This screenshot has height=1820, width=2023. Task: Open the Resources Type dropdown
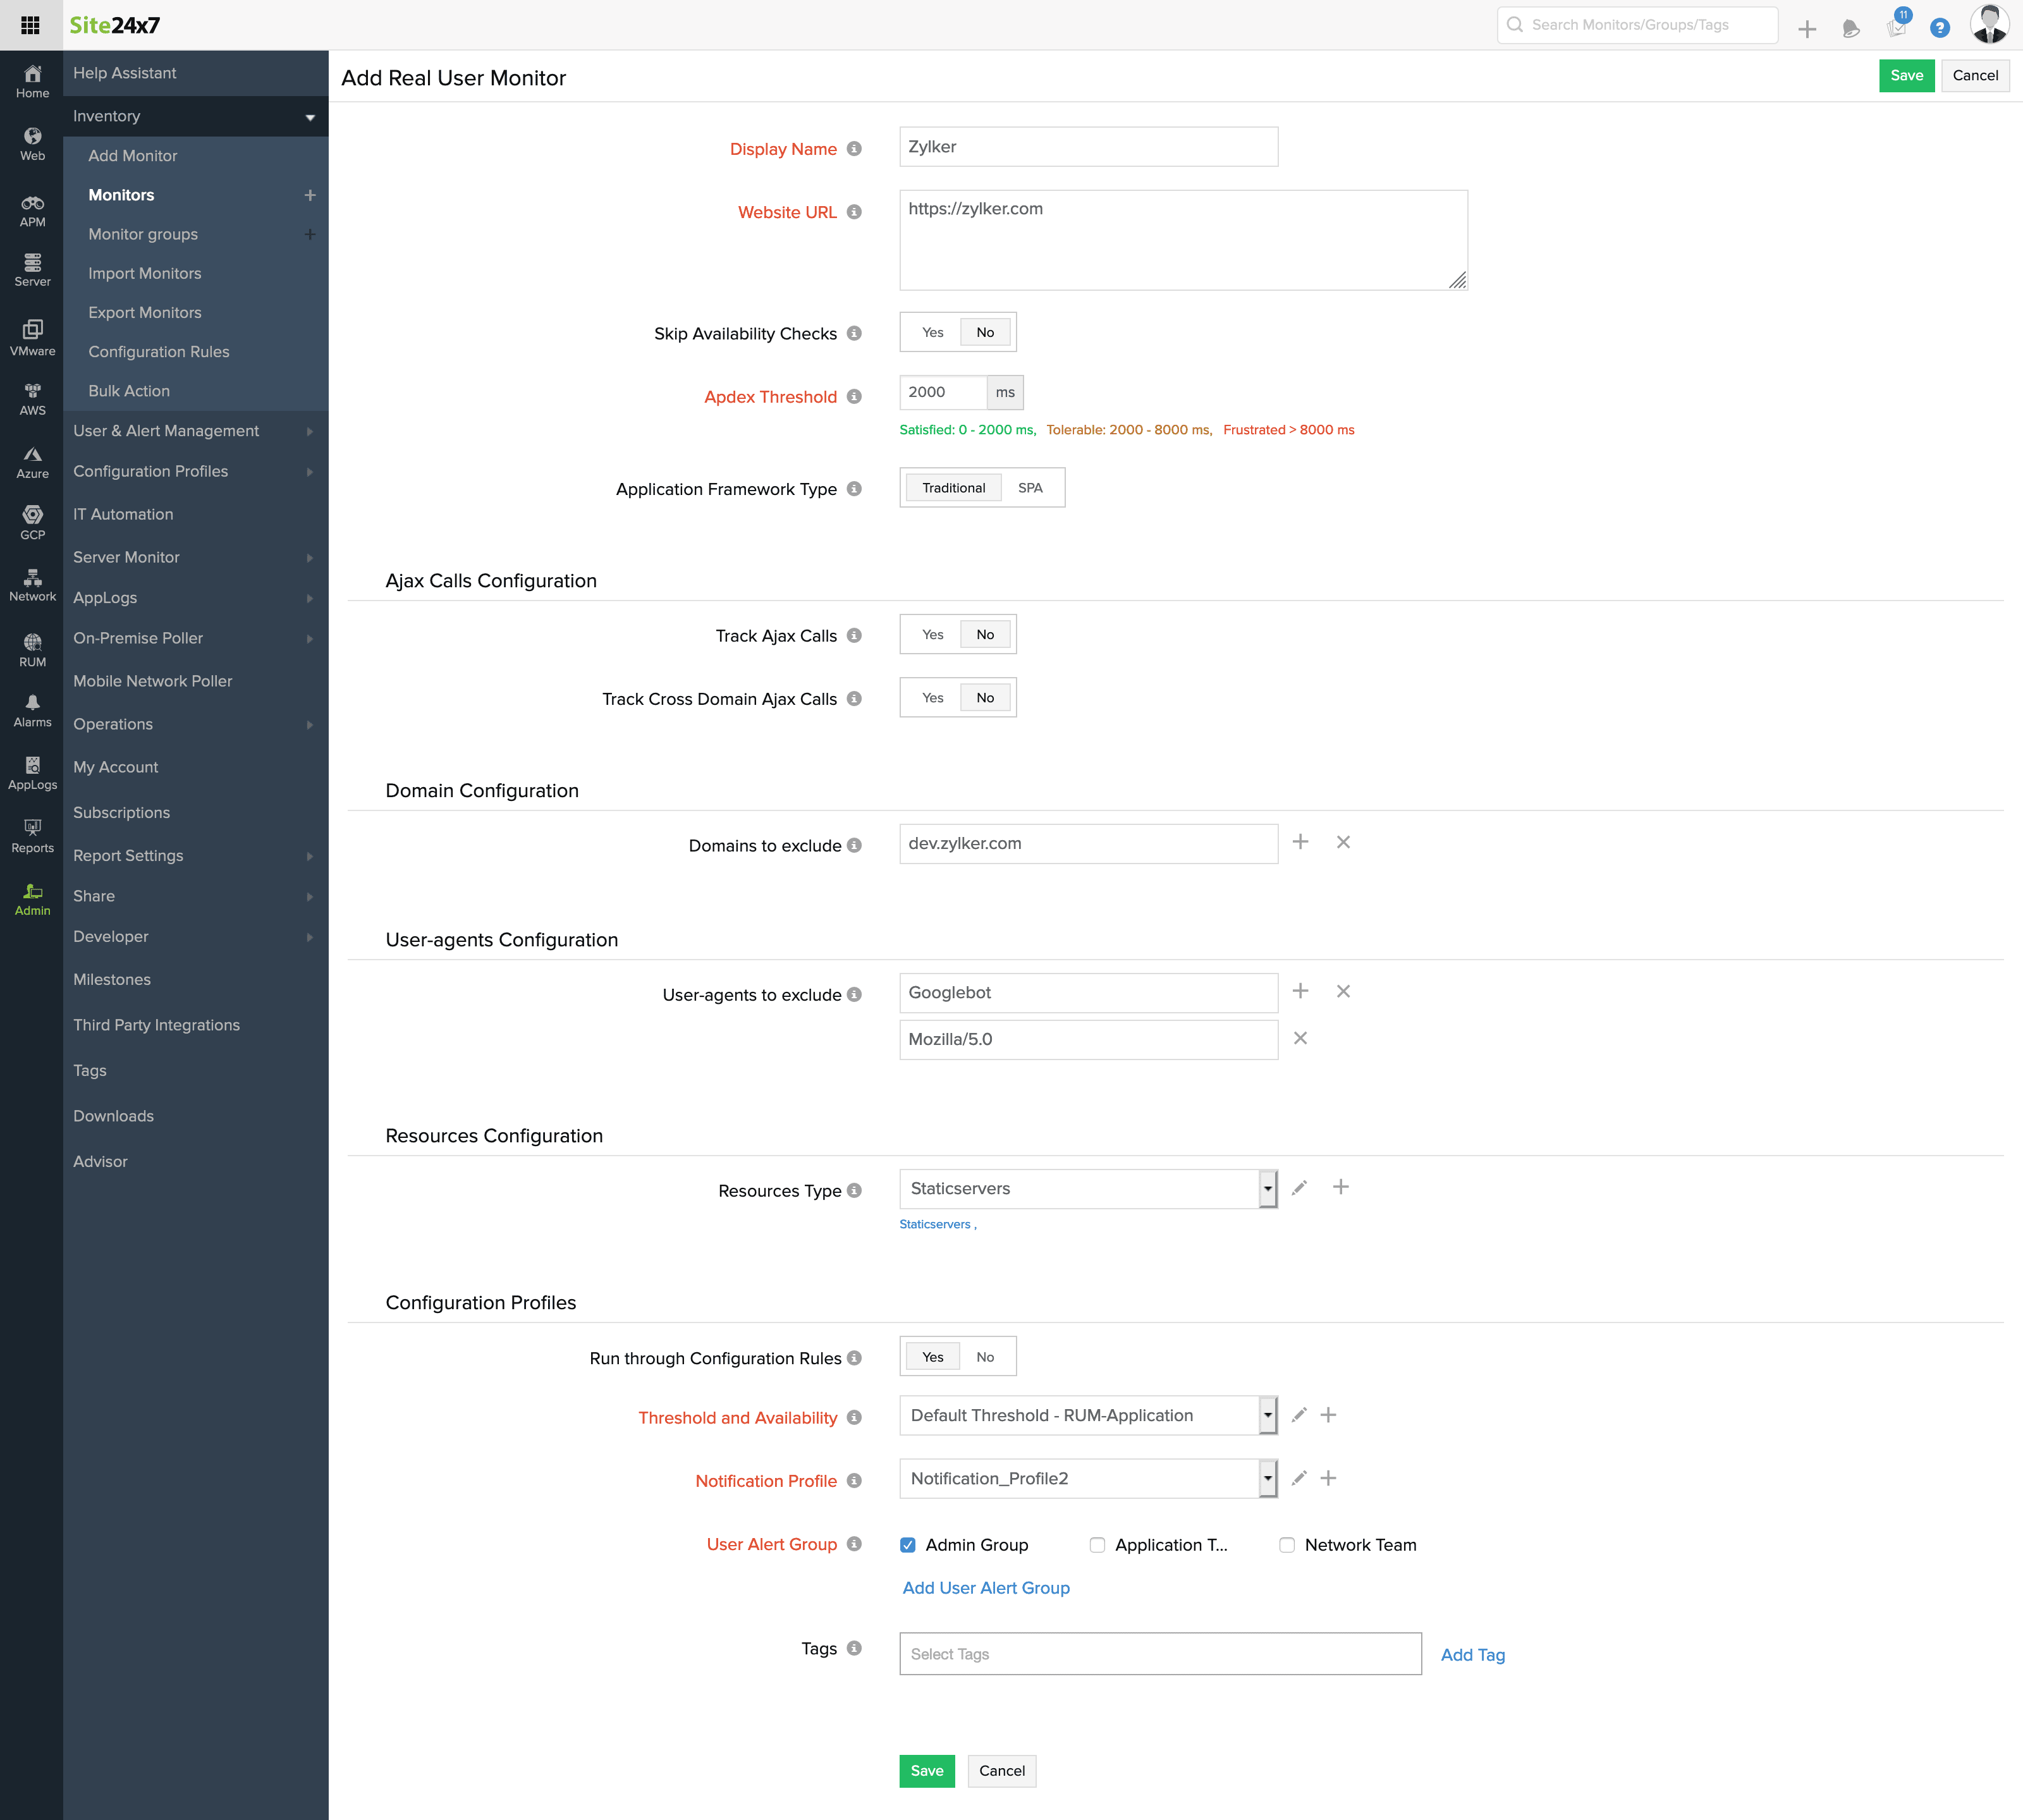(x=1267, y=1189)
